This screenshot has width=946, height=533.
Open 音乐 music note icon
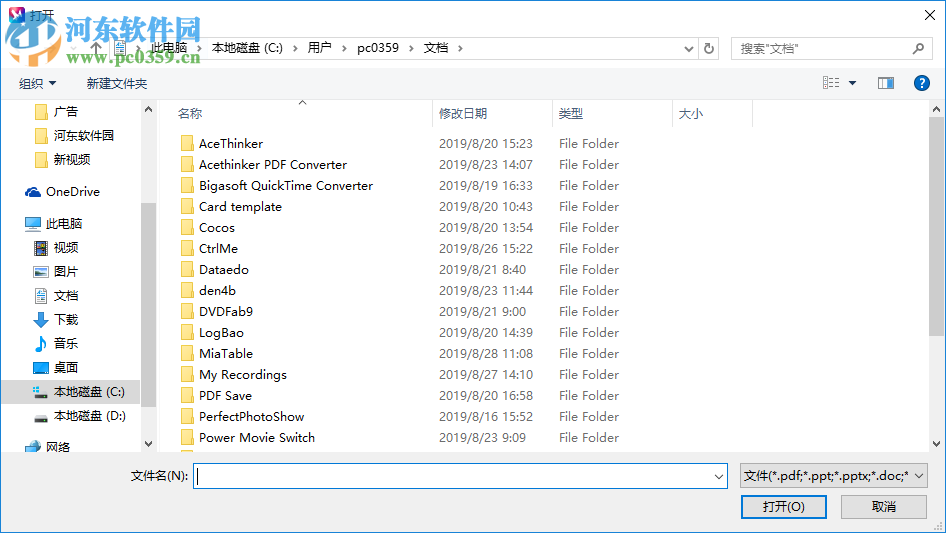(40, 343)
